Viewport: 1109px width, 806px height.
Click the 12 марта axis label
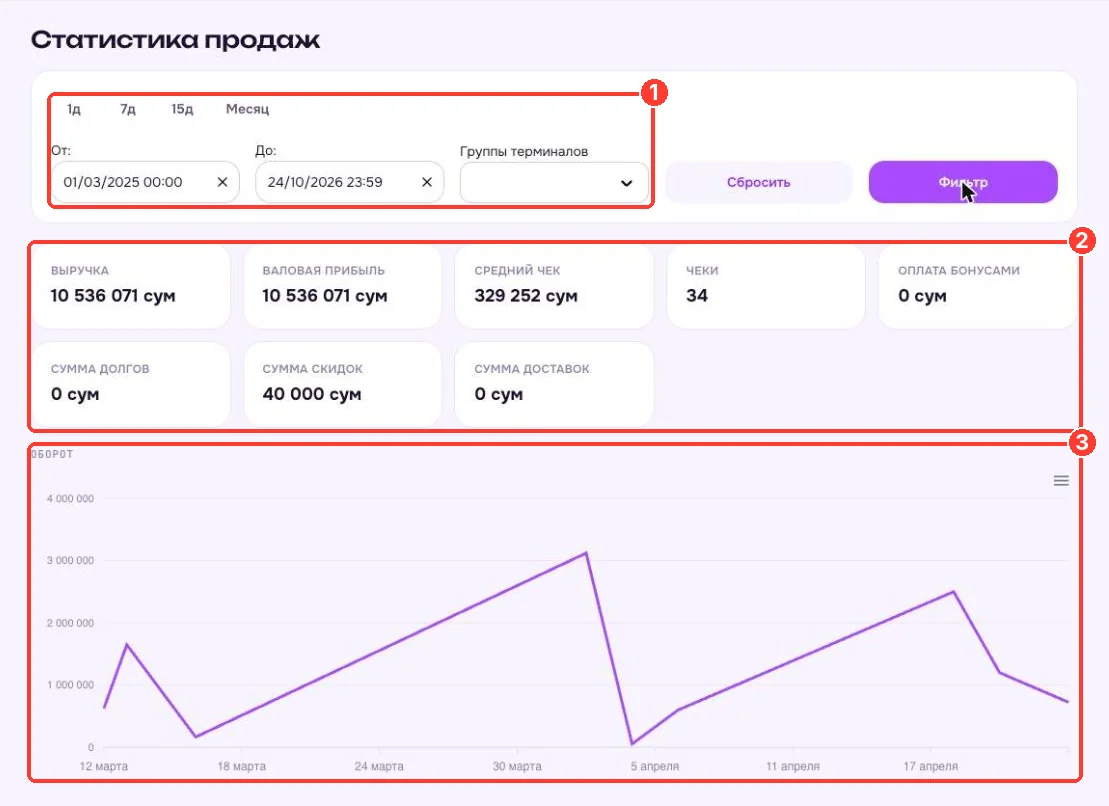pos(104,766)
